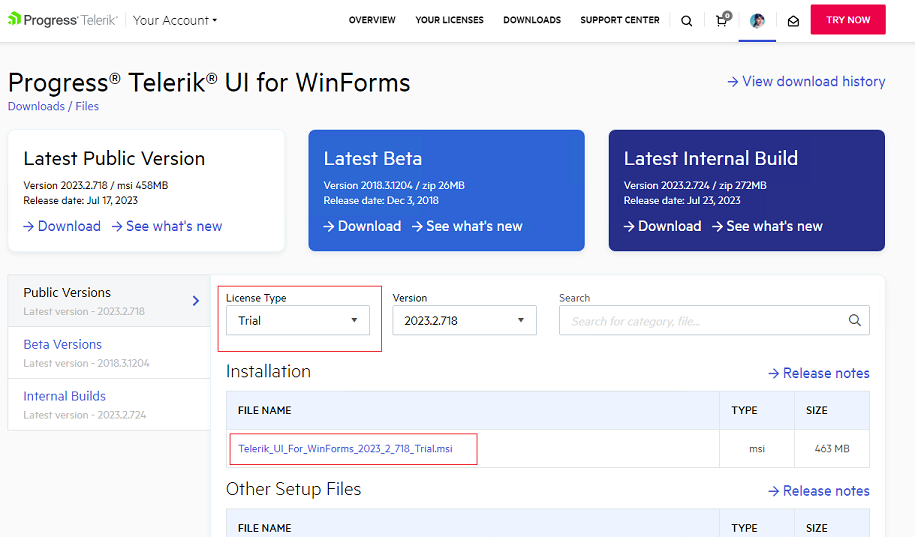
Task: Go to the Overview menu item
Action: point(372,20)
